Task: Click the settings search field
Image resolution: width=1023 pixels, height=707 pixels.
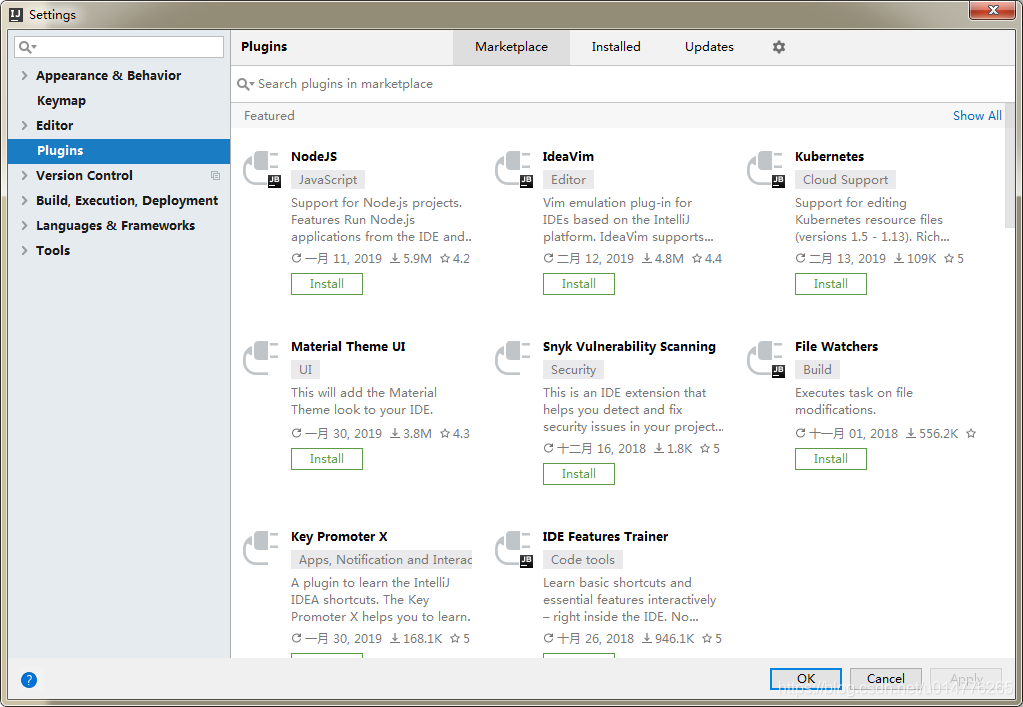Action: (119, 47)
